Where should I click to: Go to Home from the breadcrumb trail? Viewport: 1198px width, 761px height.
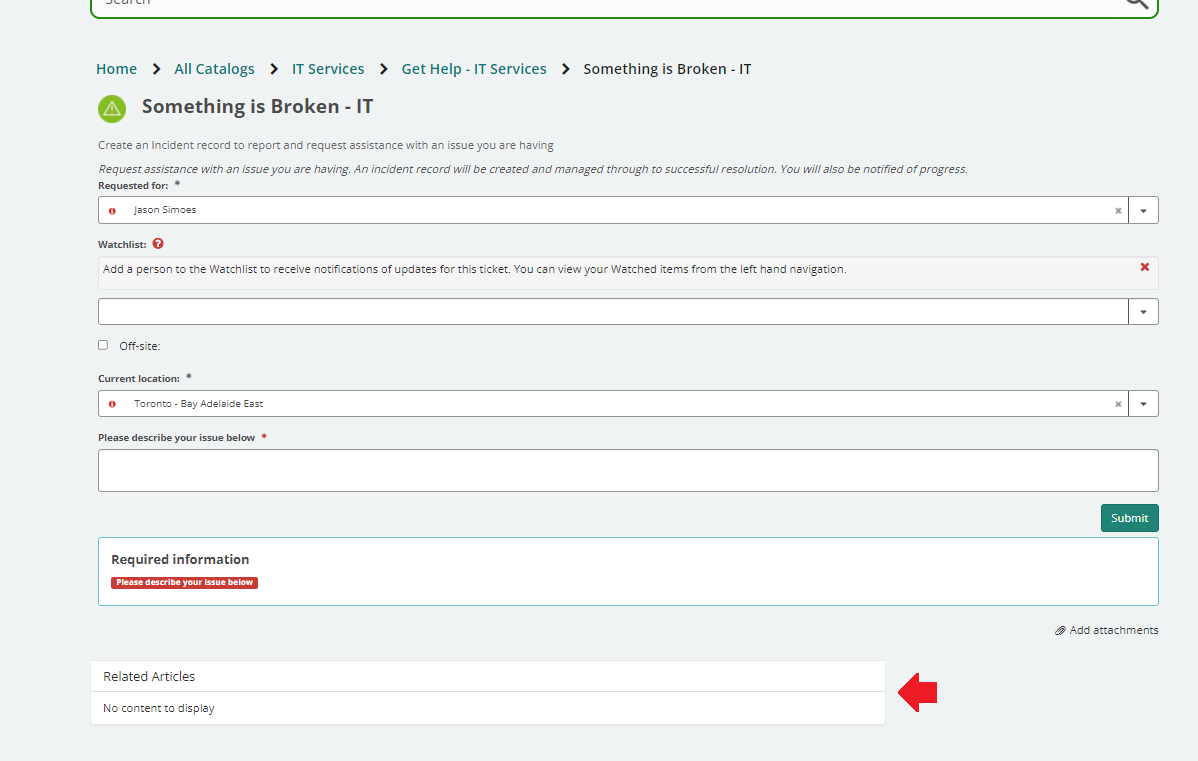coord(116,68)
